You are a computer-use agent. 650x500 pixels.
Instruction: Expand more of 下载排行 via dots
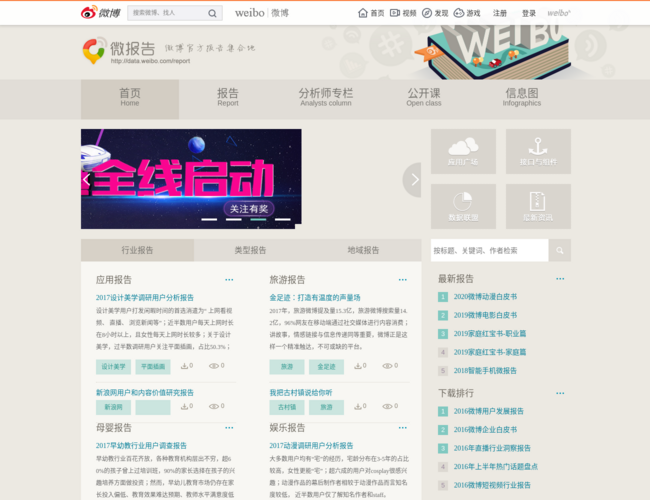click(x=560, y=393)
